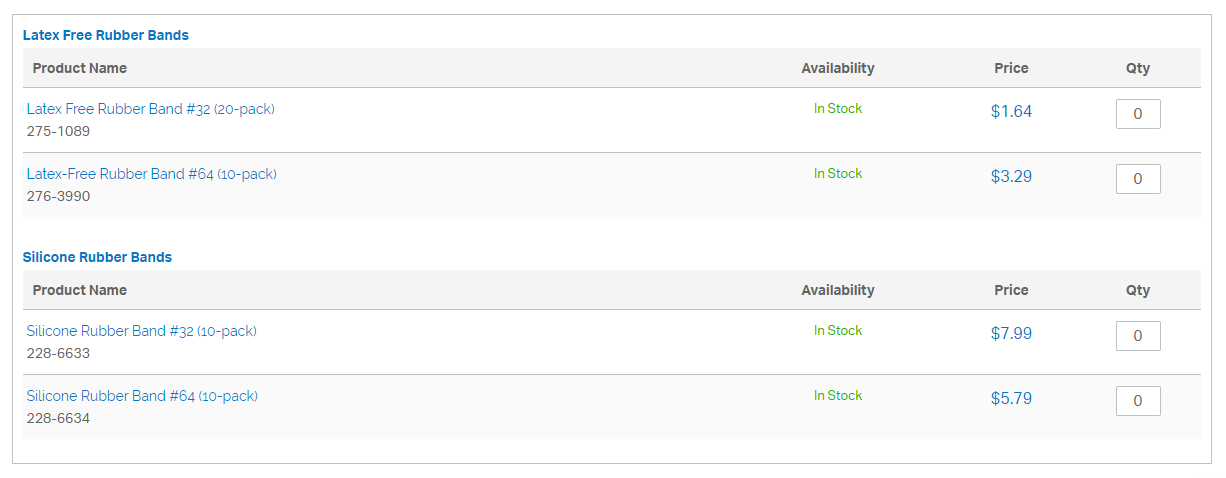Screen dimensions: 1226x478
Task: Focus quantity field for Latex Free Band #32
Action: [1138, 114]
